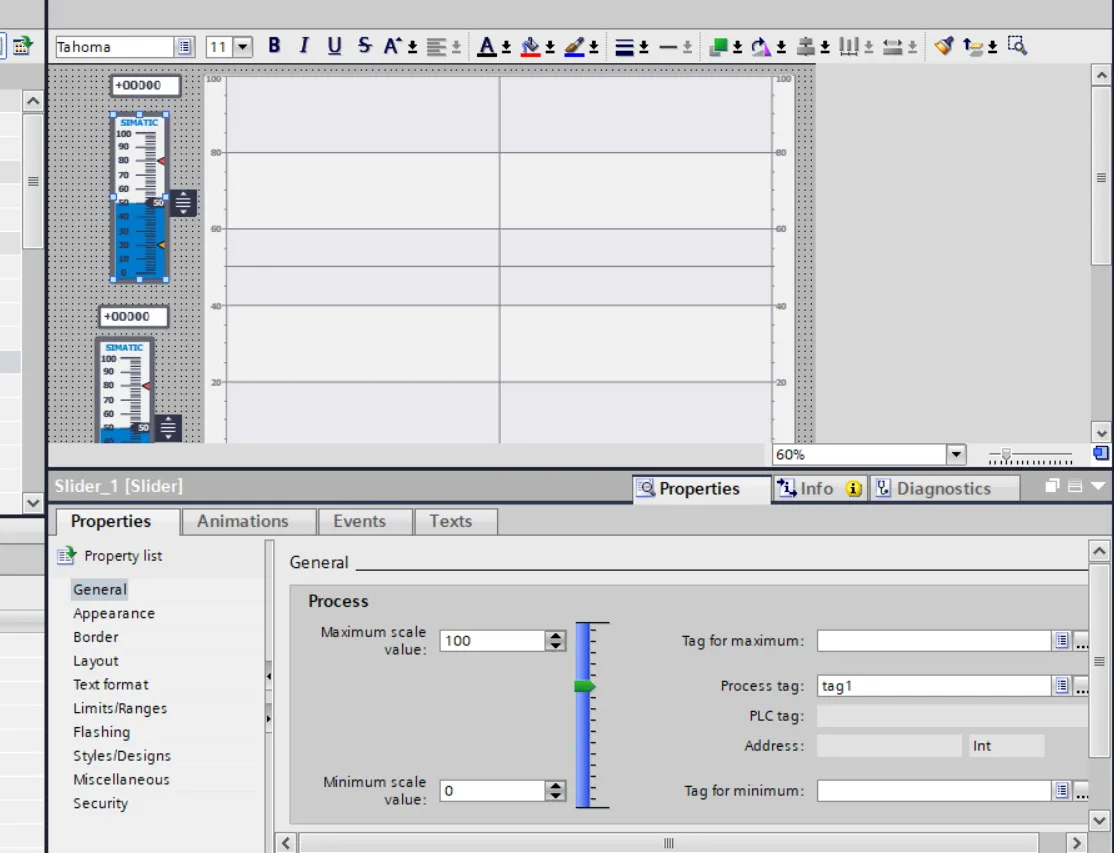Viewport: 1114px width, 853px height.
Task: Click the object order icon
Action: click(x=721, y=45)
